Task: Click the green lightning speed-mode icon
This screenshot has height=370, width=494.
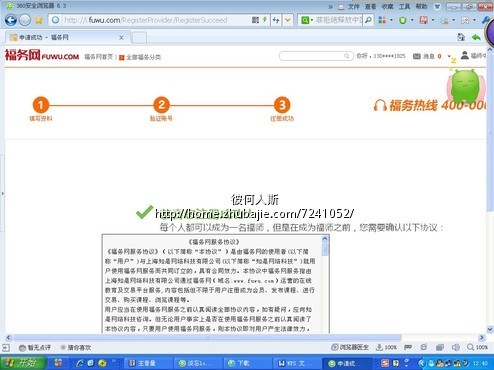Action: point(265,20)
